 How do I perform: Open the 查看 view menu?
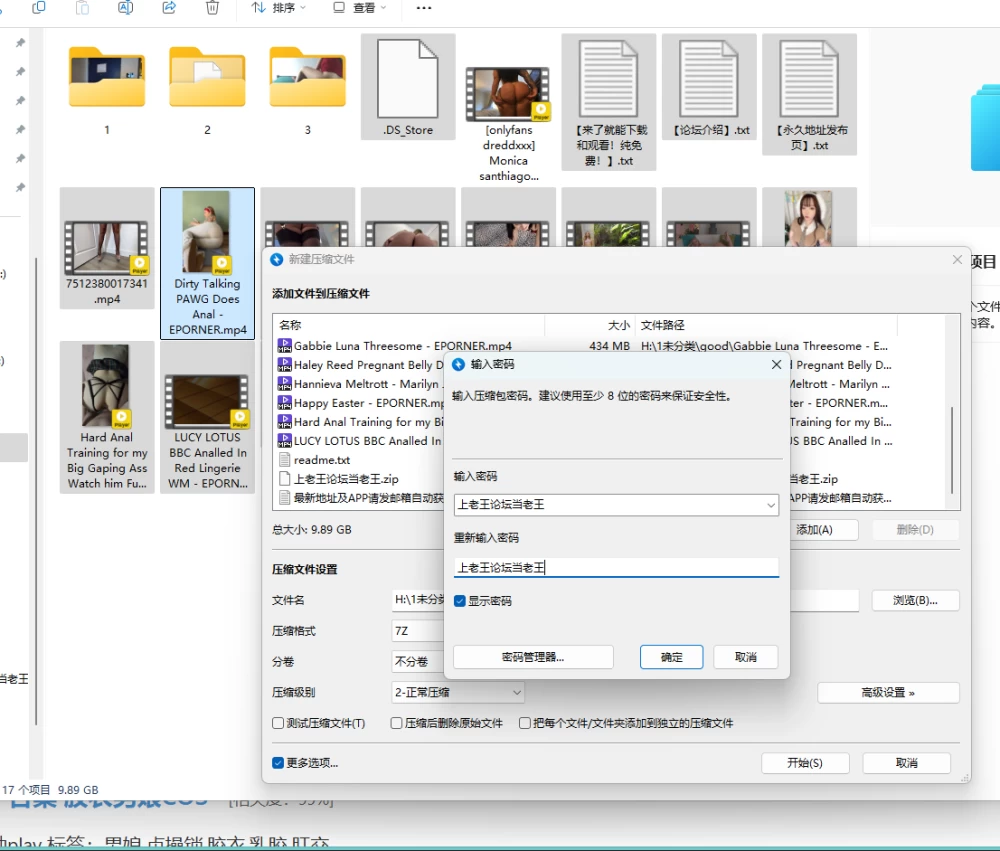[360, 8]
